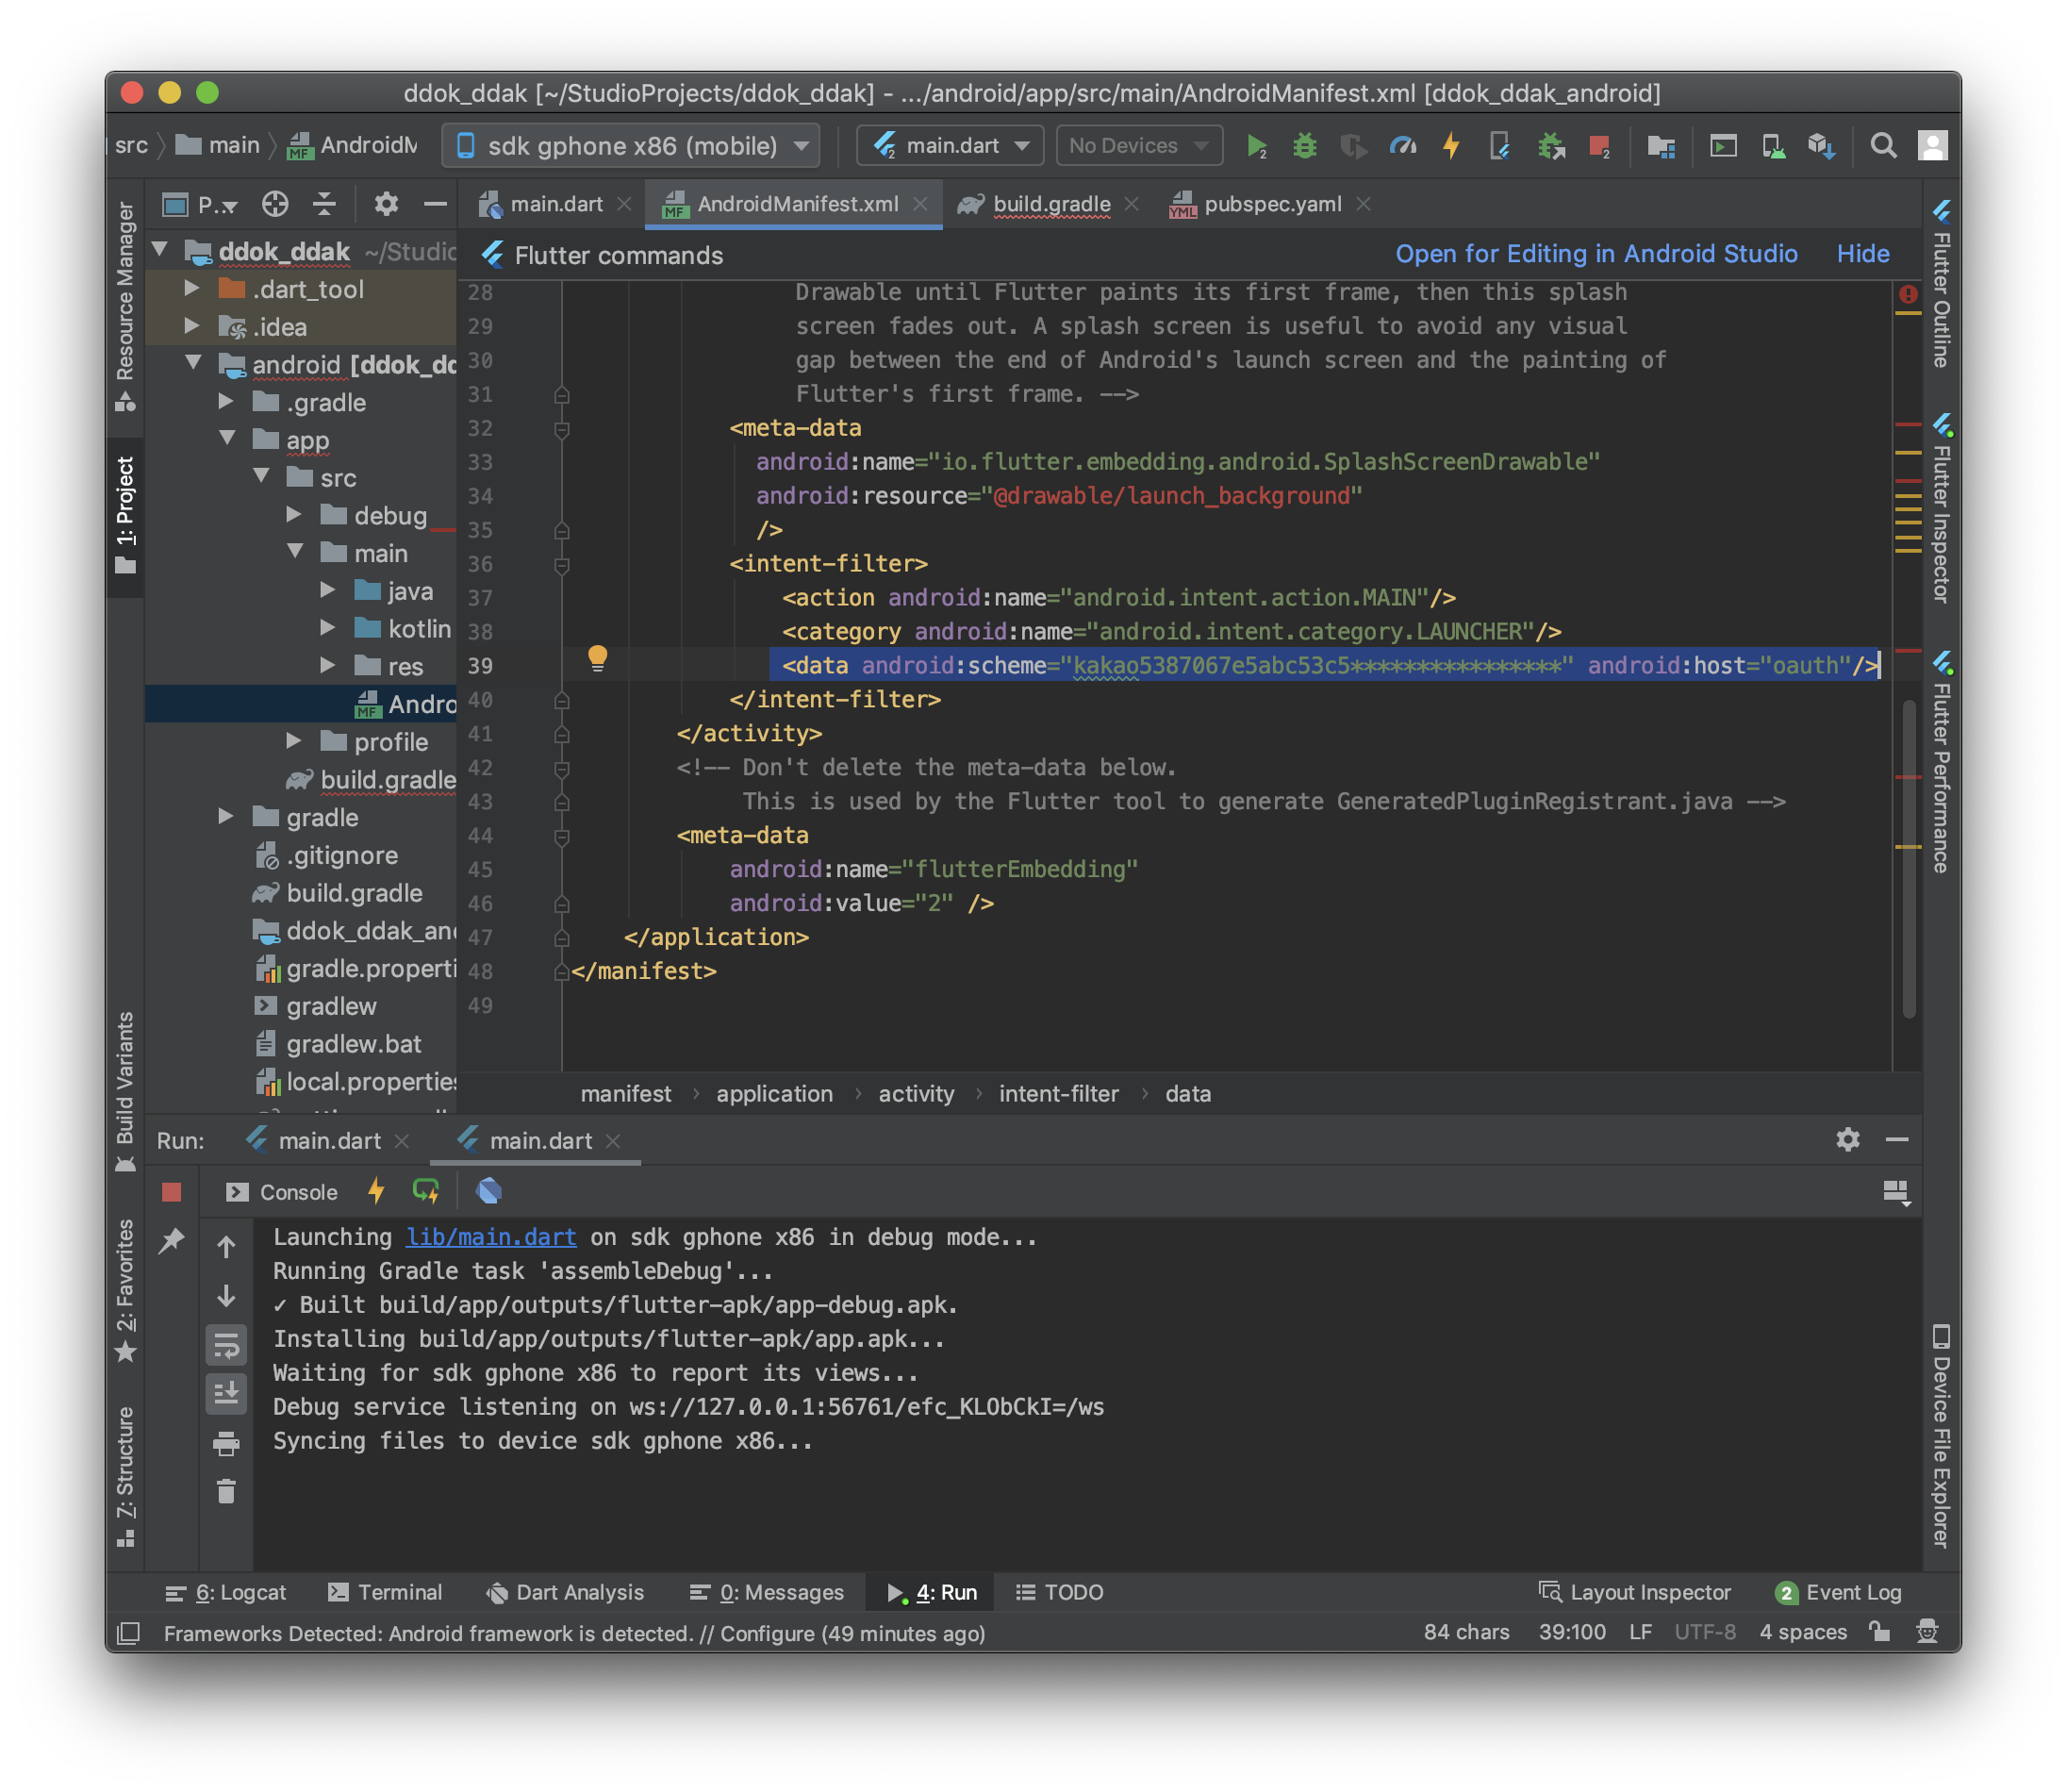
Task: Toggle soft-wrap in the Run console
Action: point(226,1346)
